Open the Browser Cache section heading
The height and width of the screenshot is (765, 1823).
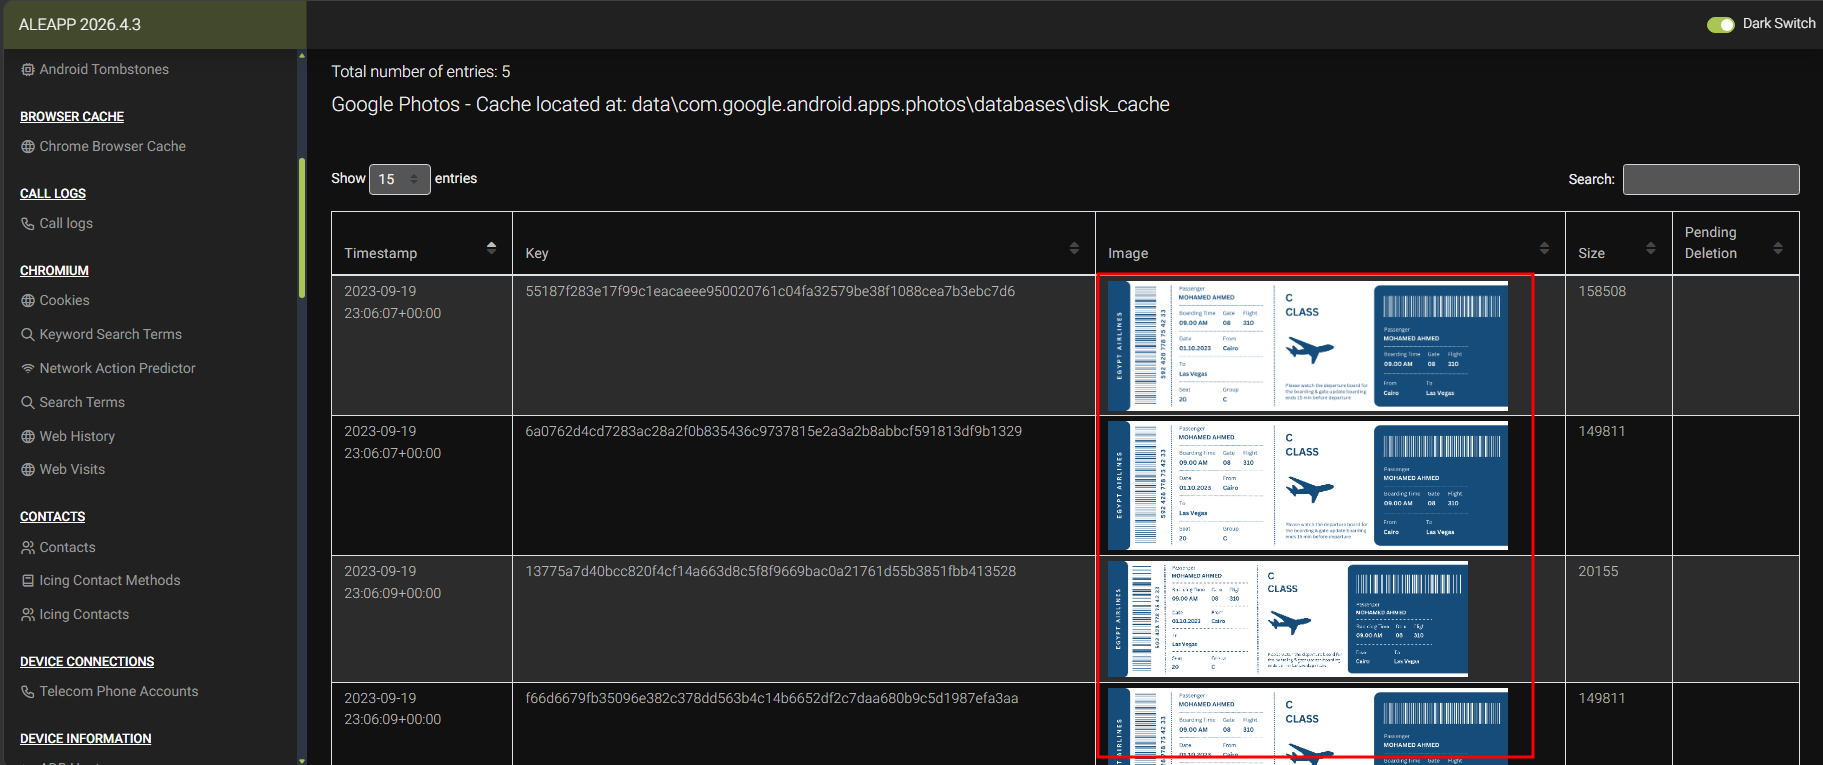coord(72,117)
